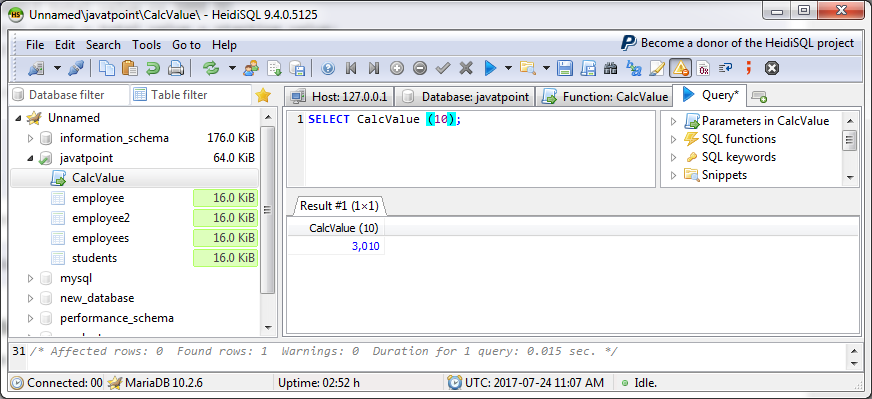Save the query with the floppy disk icon

pos(565,68)
